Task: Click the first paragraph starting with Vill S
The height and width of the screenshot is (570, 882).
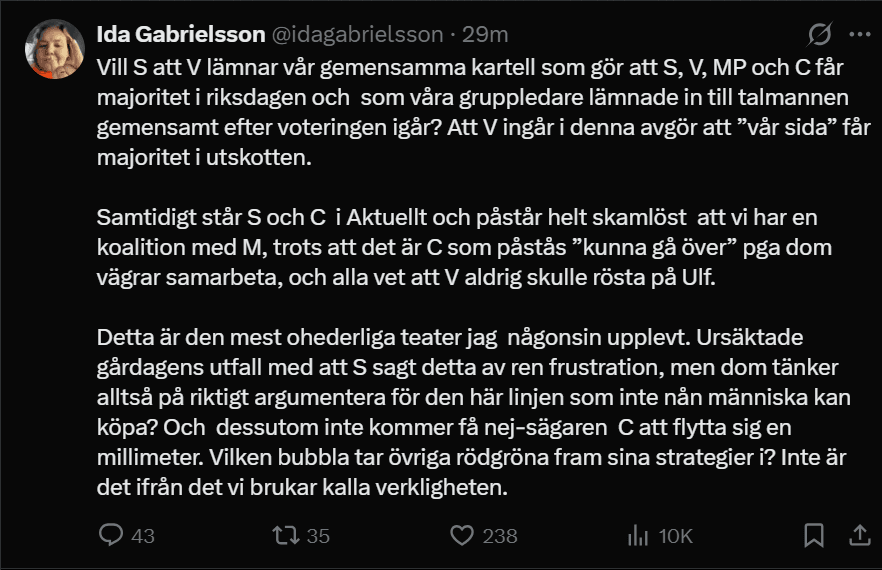Action: [x=483, y=113]
